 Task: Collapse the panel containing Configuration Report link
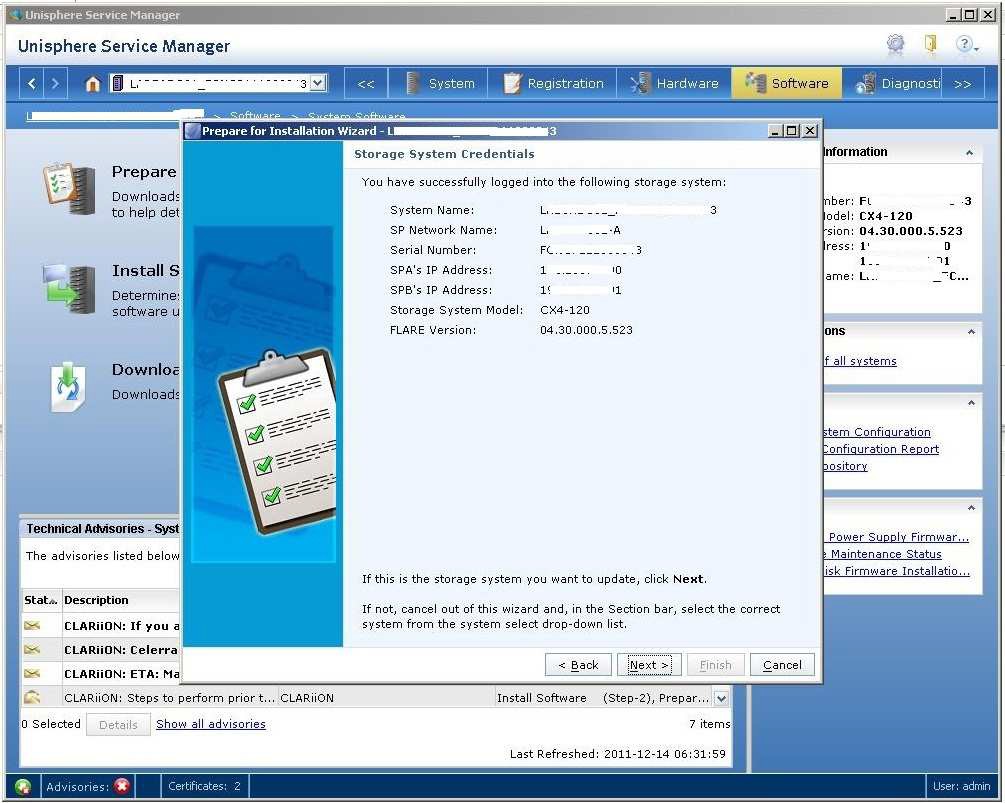971,403
